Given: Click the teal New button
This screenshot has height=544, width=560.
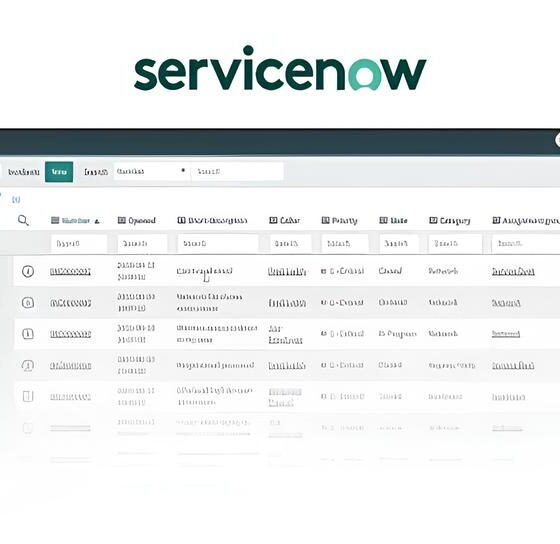Looking at the screenshot, I should point(59,172).
